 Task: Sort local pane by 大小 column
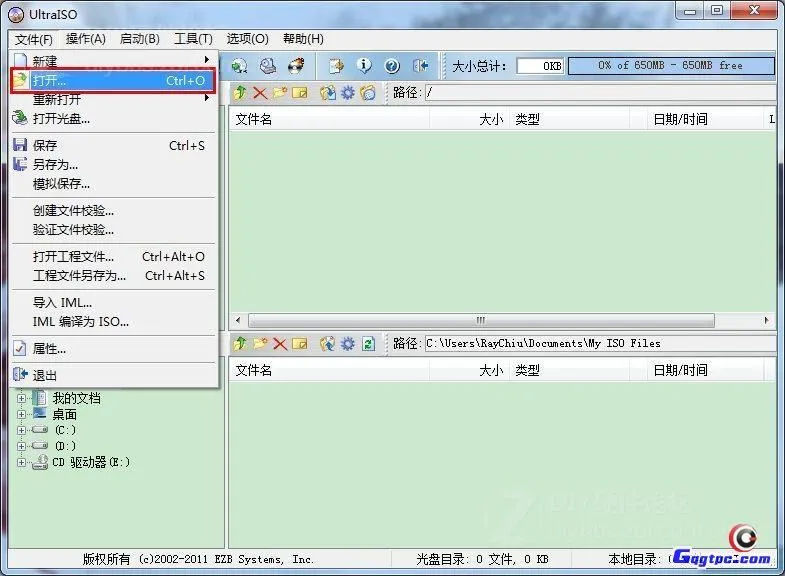coord(469,370)
